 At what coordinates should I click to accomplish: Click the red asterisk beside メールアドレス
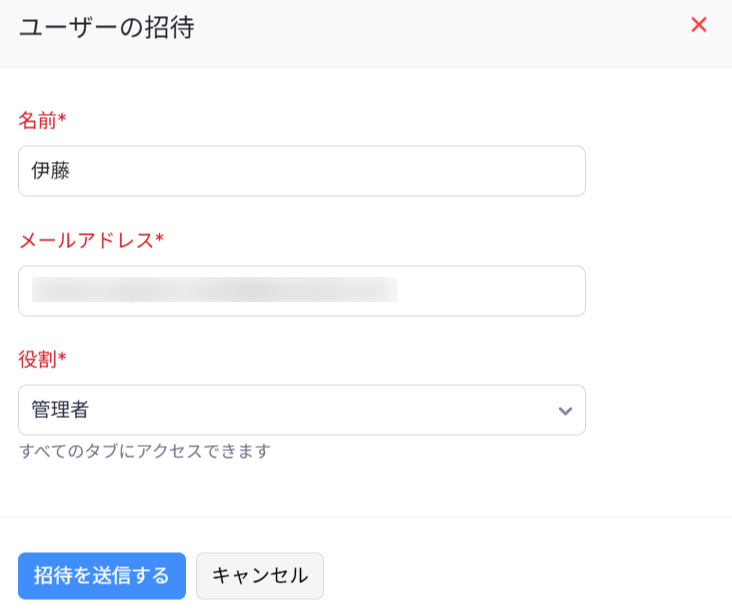pyautogui.click(x=159, y=239)
